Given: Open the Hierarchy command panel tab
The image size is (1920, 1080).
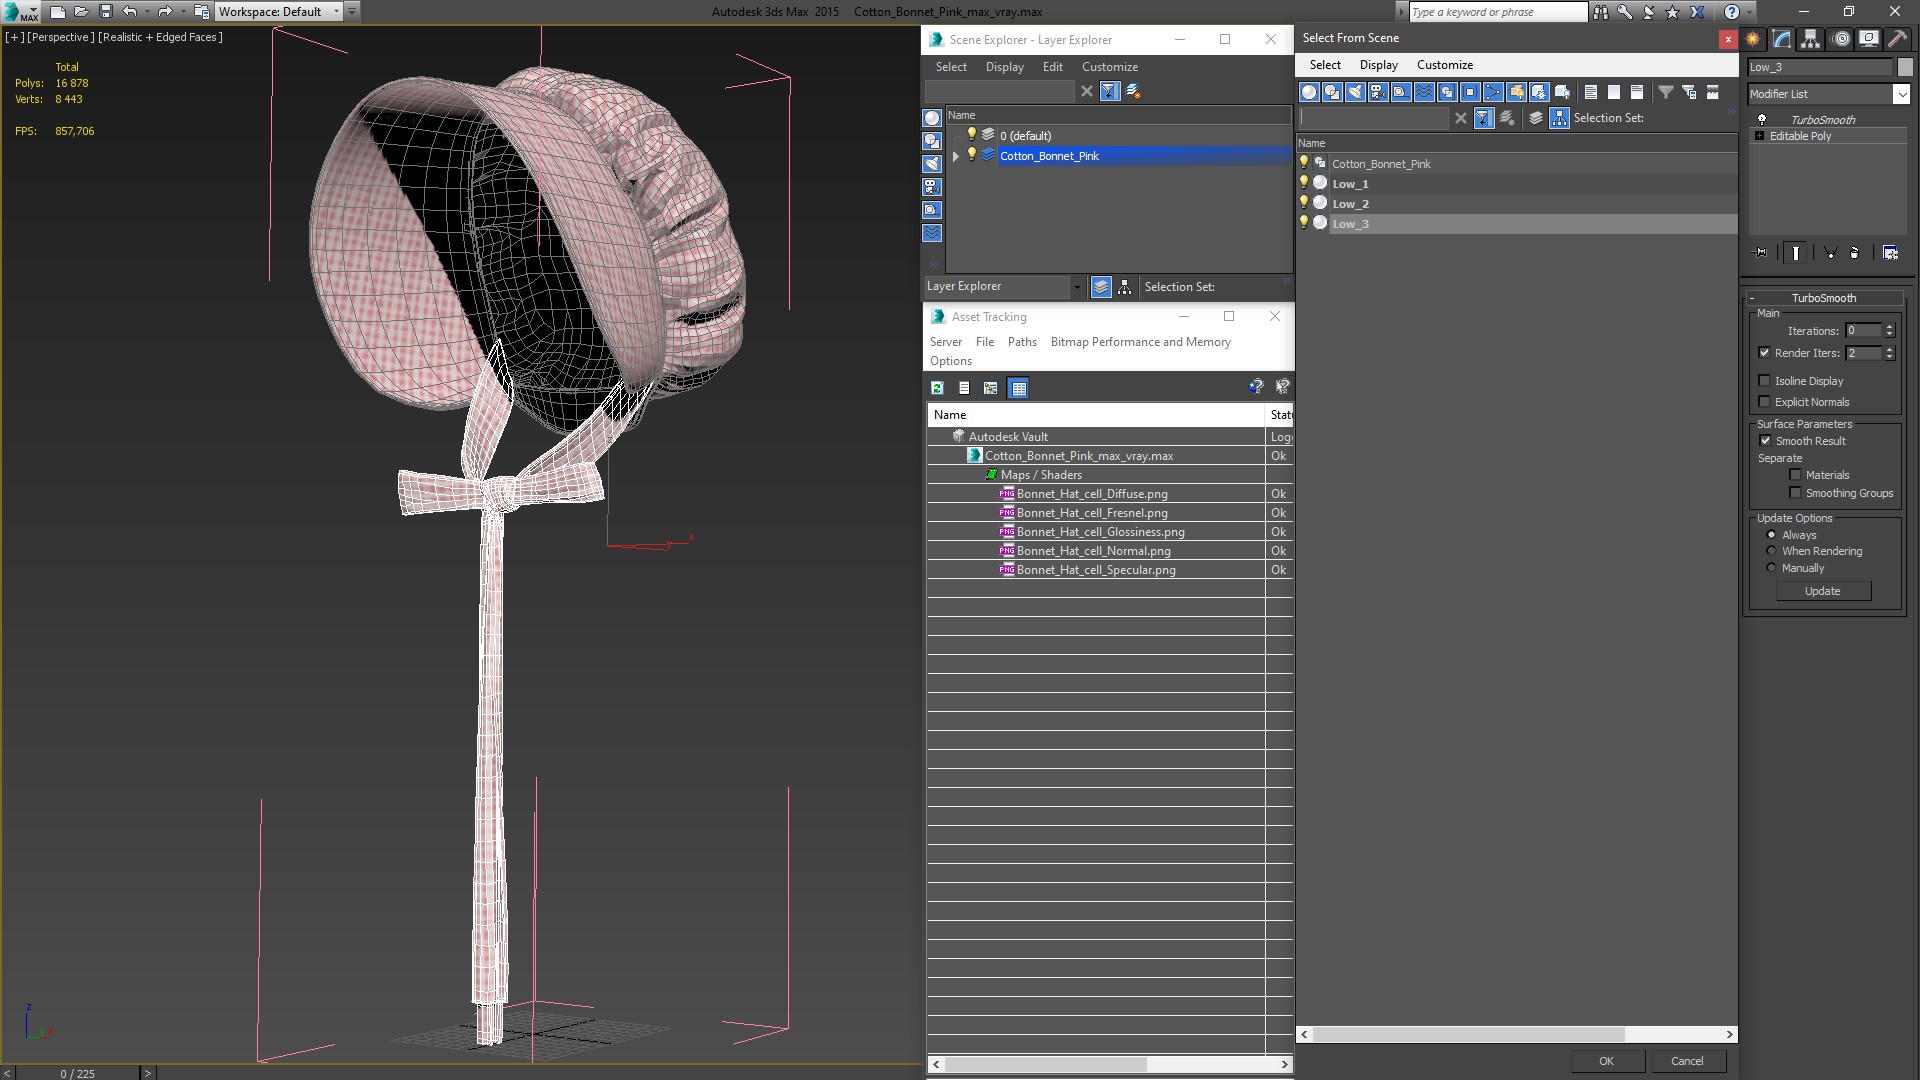Looking at the screenshot, I should pyautogui.click(x=1811, y=39).
